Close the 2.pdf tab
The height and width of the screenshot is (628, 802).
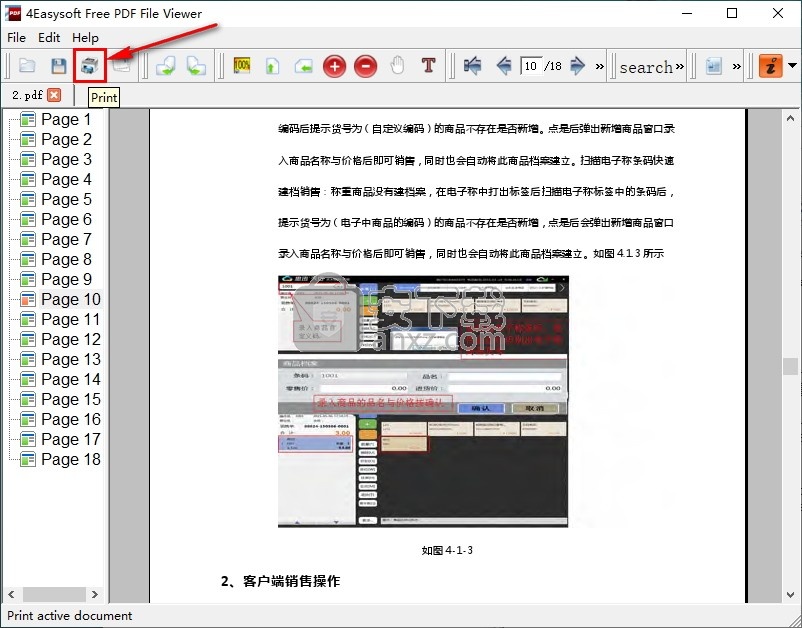coord(54,95)
